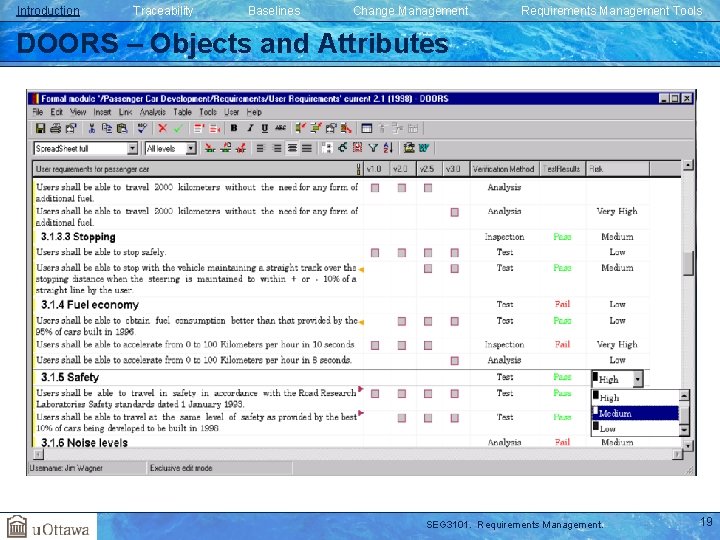Apply Bold formatting
The width and height of the screenshot is (720, 540).
click(234, 129)
